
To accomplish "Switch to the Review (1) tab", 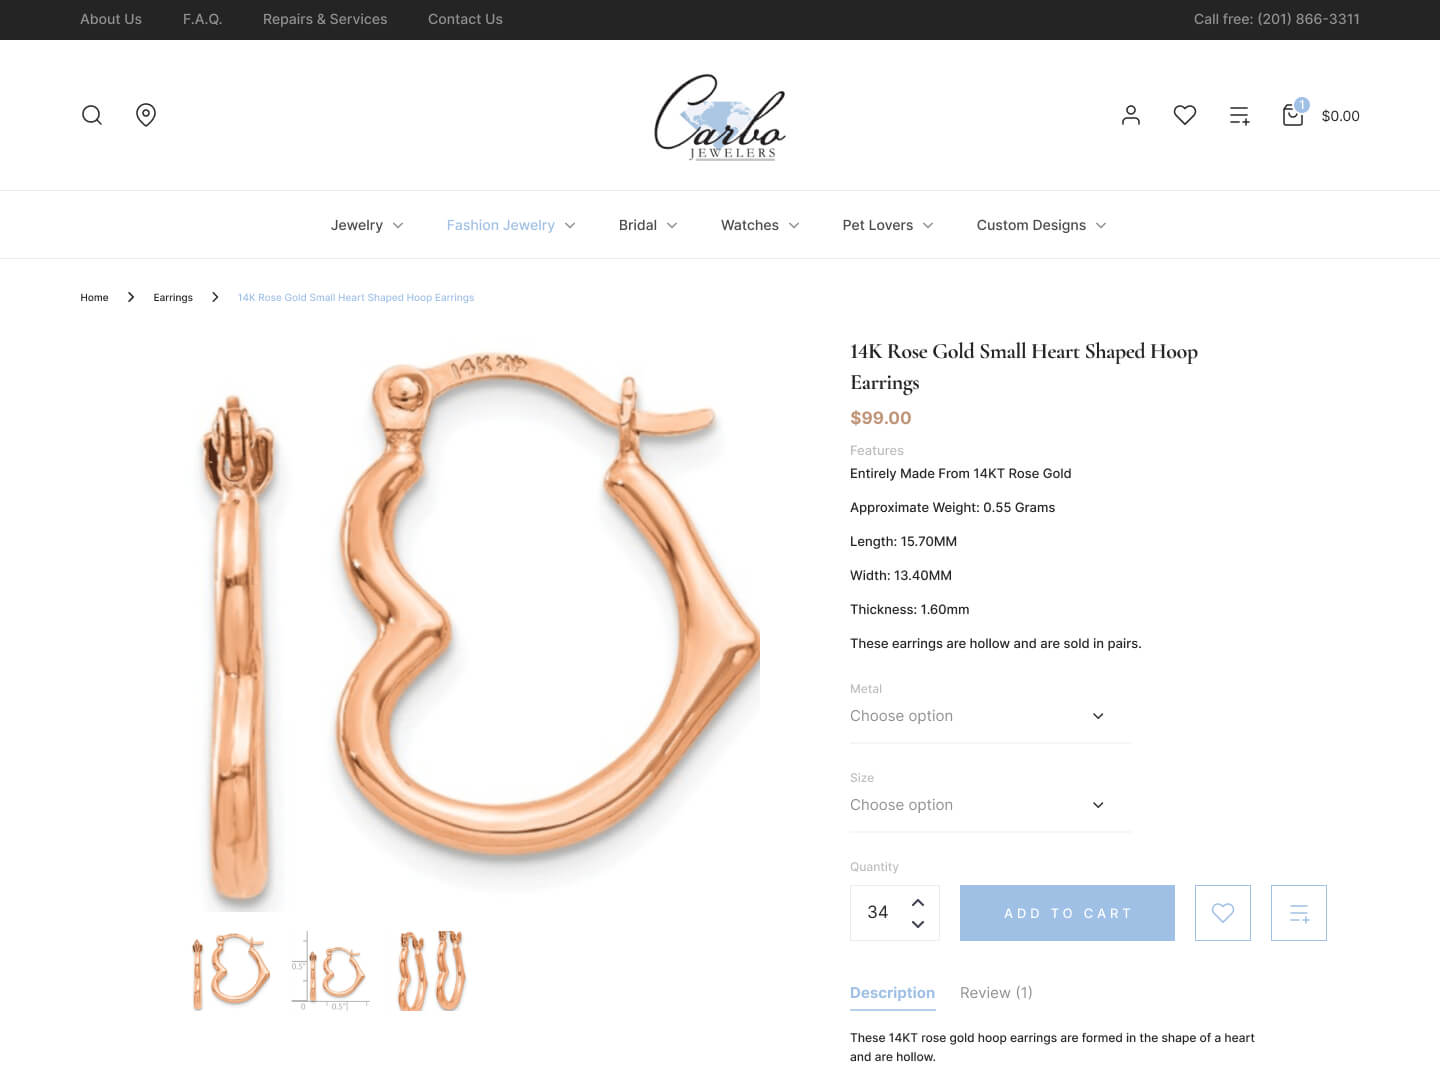I will click(996, 993).
